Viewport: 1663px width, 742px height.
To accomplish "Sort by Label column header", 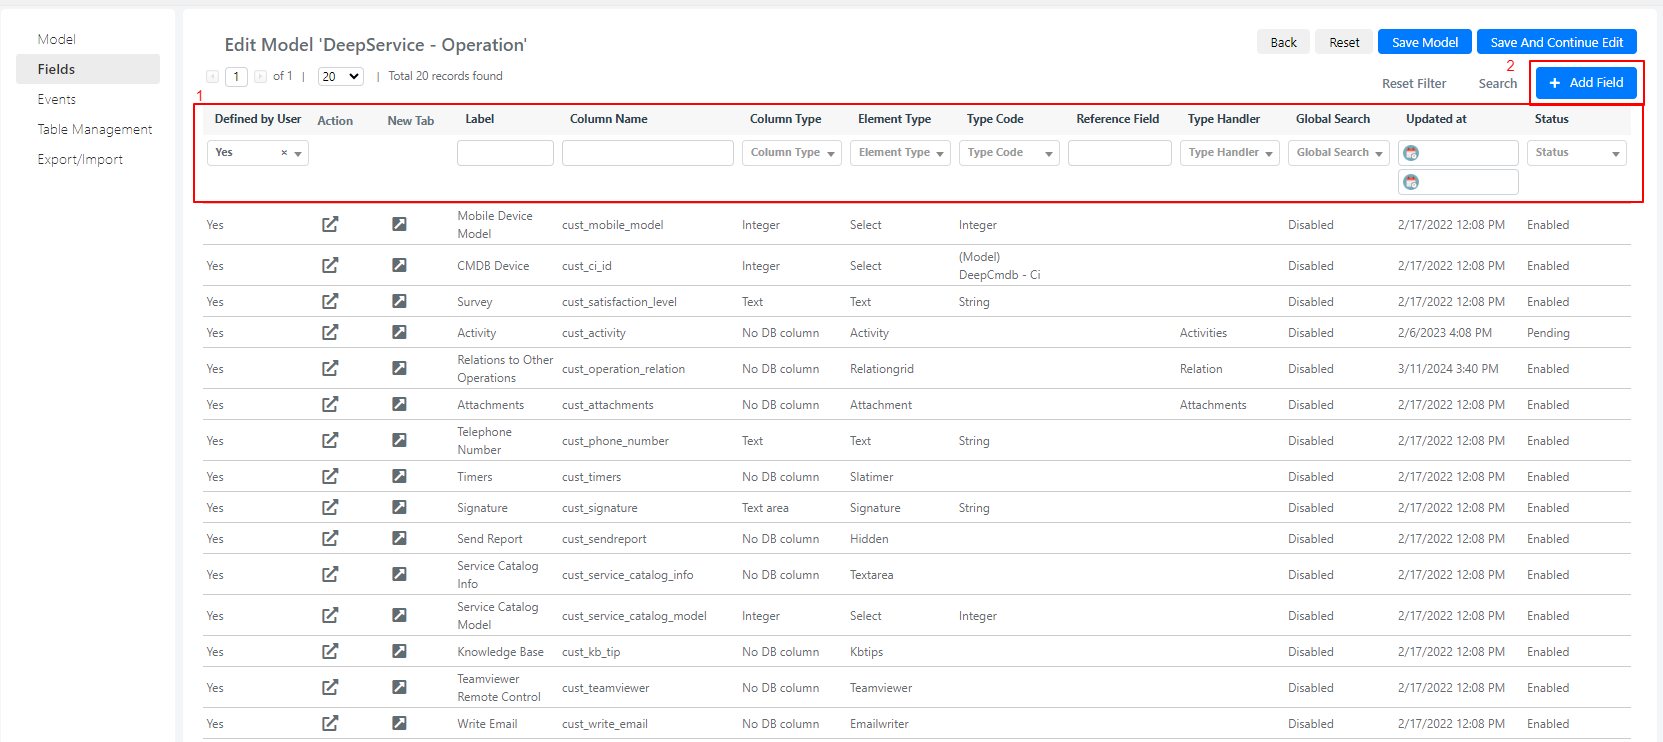I will pos(480,119).
